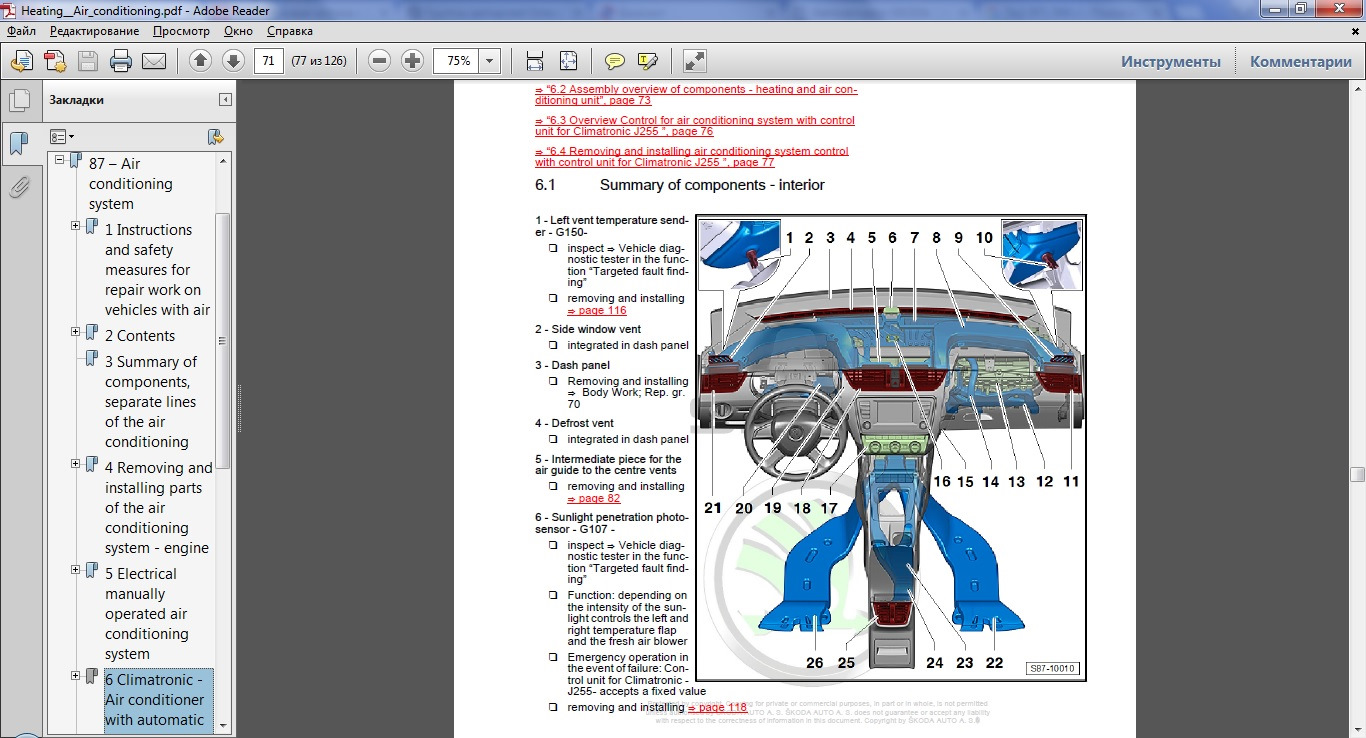
Task: Go to next page with down arrow
Action: 233,61
